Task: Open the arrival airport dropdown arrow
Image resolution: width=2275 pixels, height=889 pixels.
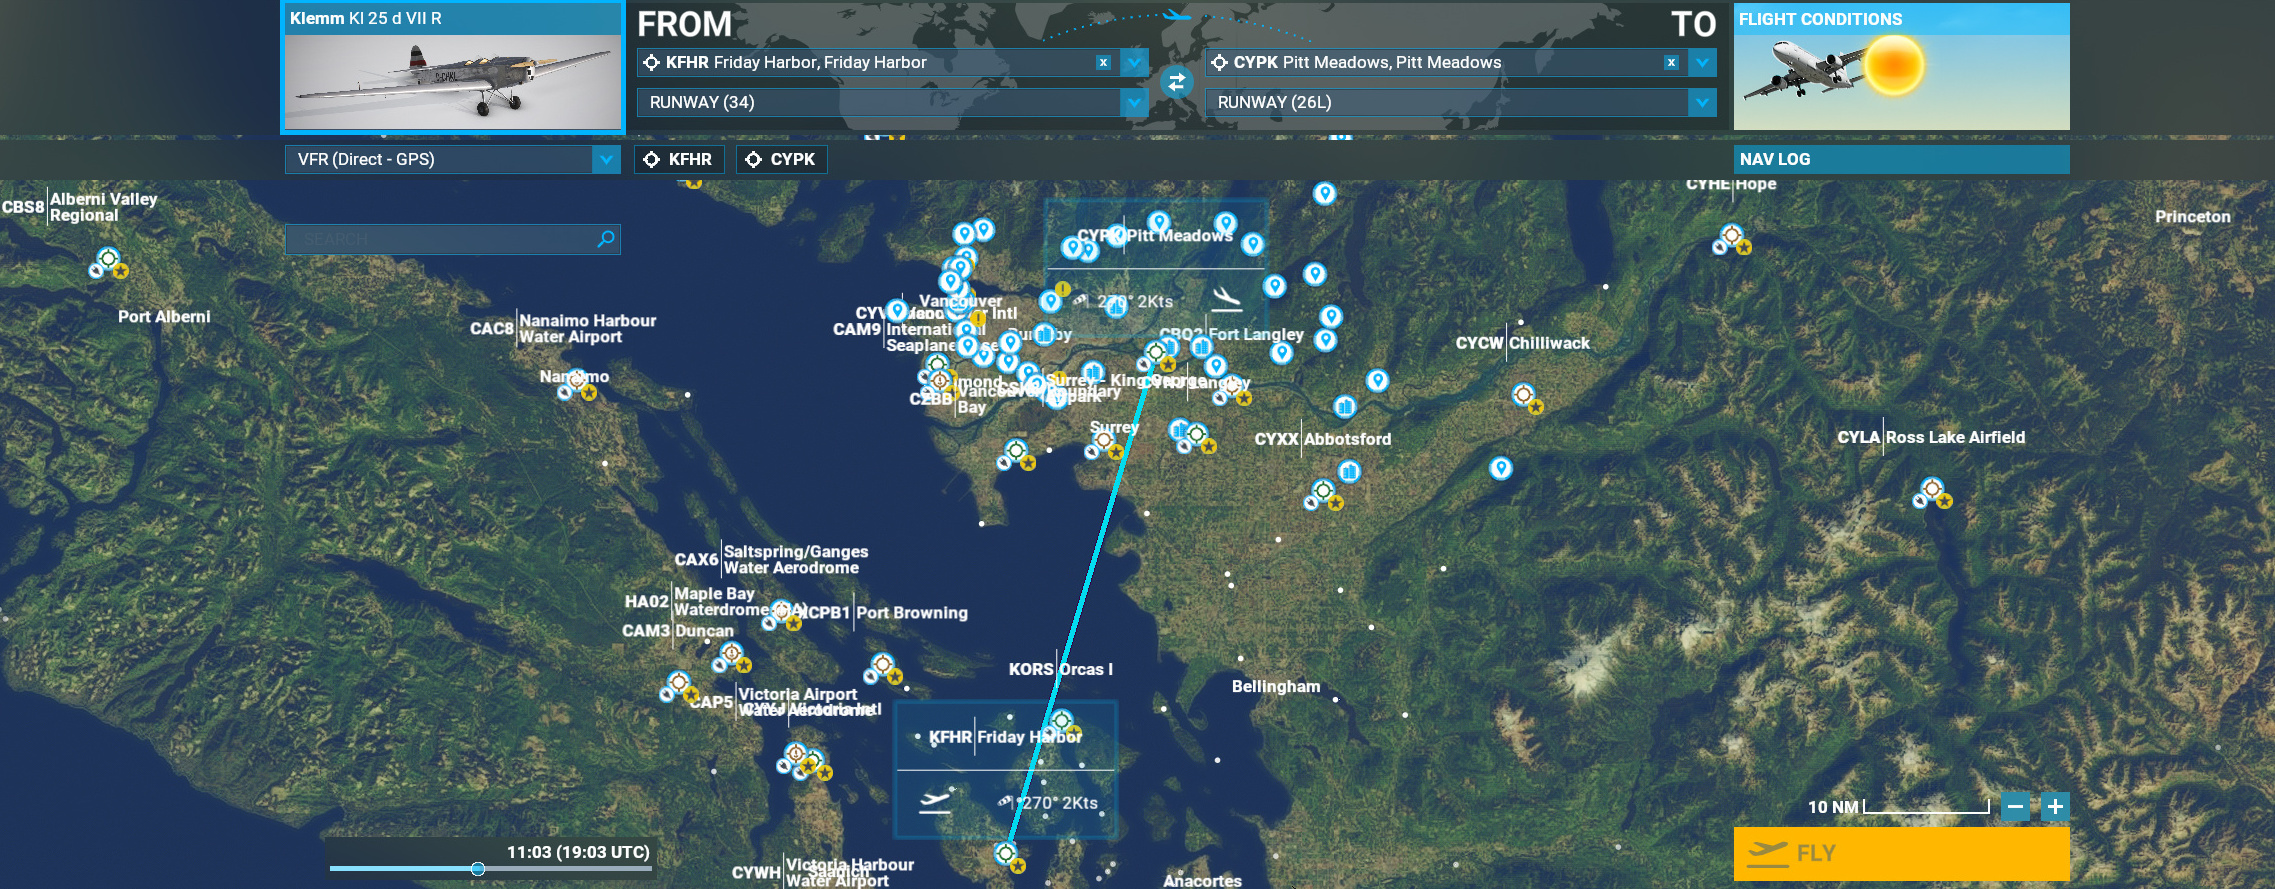Action: [1702, 62]
